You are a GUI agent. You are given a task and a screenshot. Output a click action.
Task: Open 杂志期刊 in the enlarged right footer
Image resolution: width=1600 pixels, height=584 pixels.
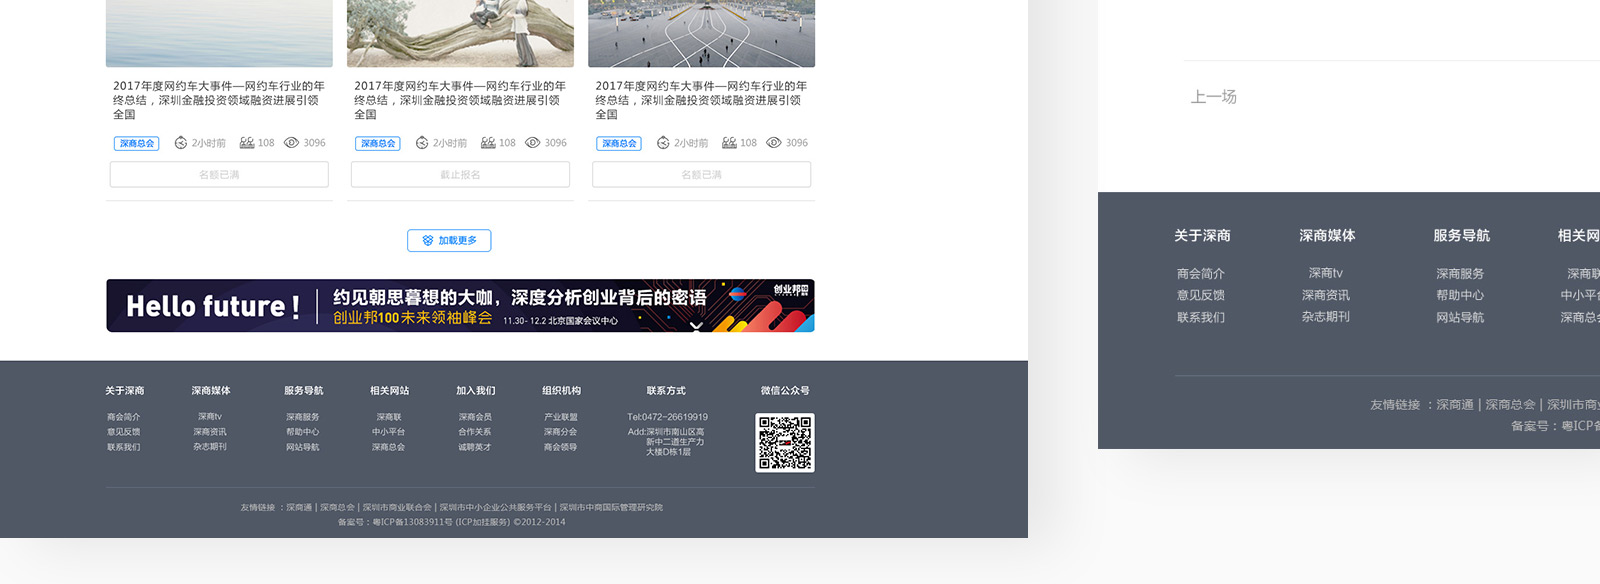(x=1326, y=316)
